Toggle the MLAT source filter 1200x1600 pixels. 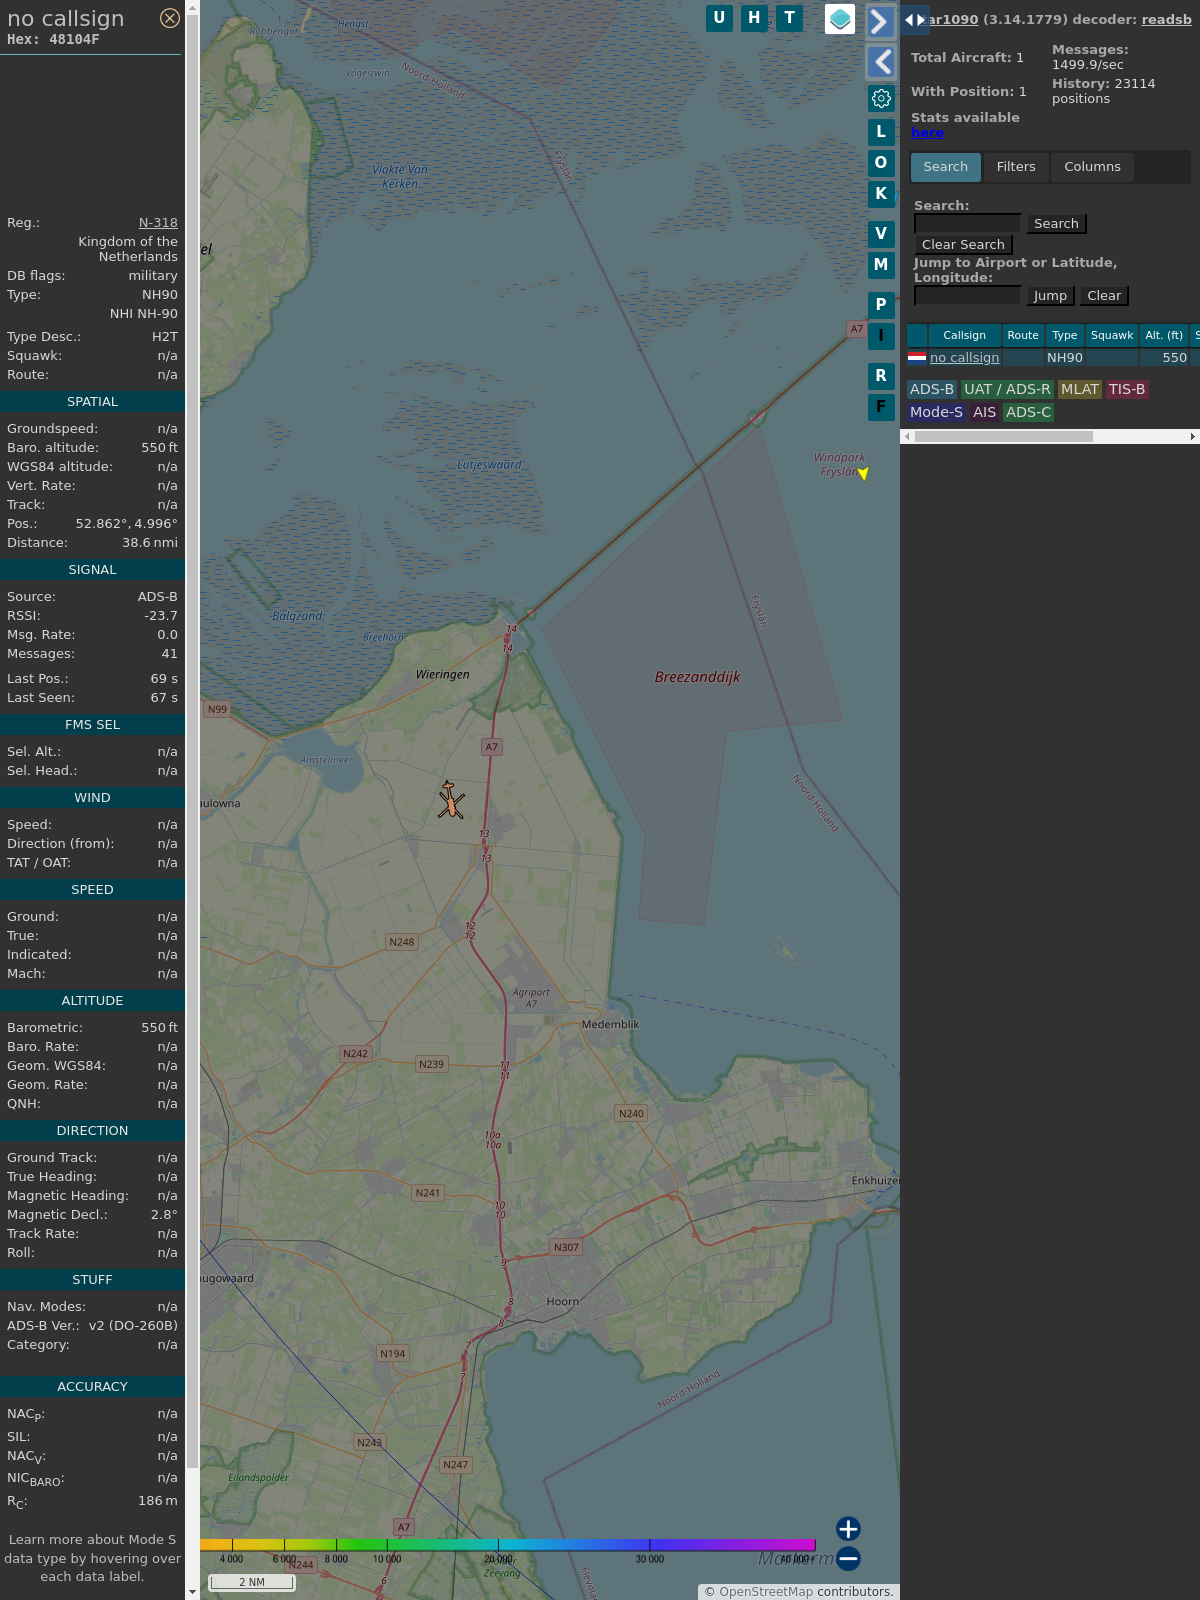point(1079,389)
